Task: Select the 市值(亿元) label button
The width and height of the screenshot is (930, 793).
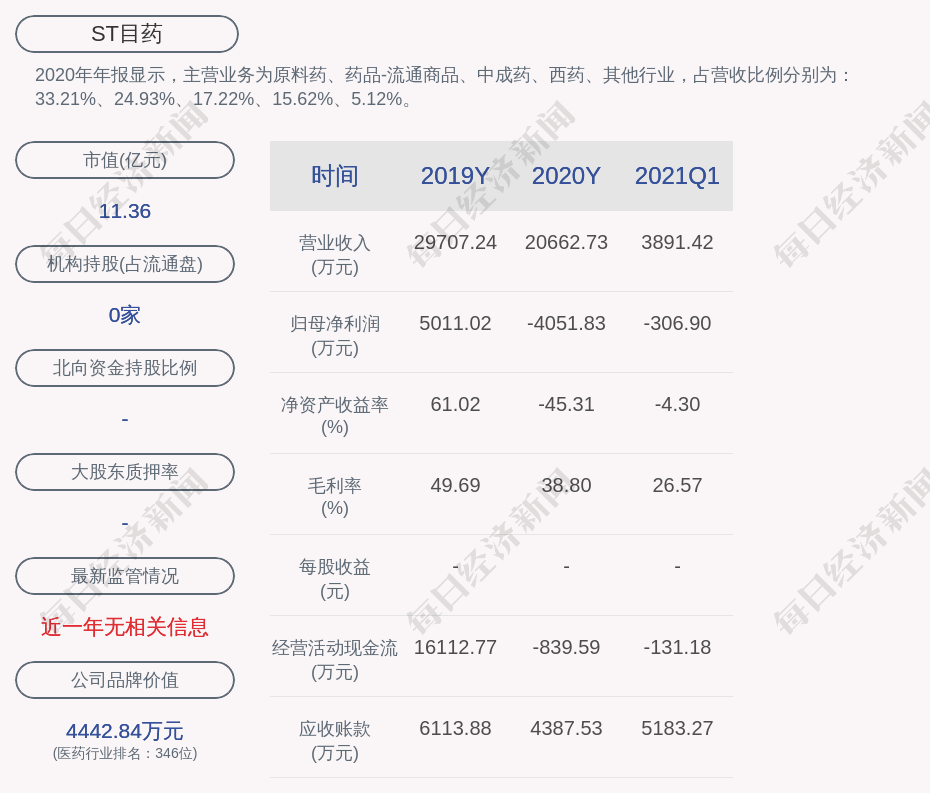Action: coord(125,160)
